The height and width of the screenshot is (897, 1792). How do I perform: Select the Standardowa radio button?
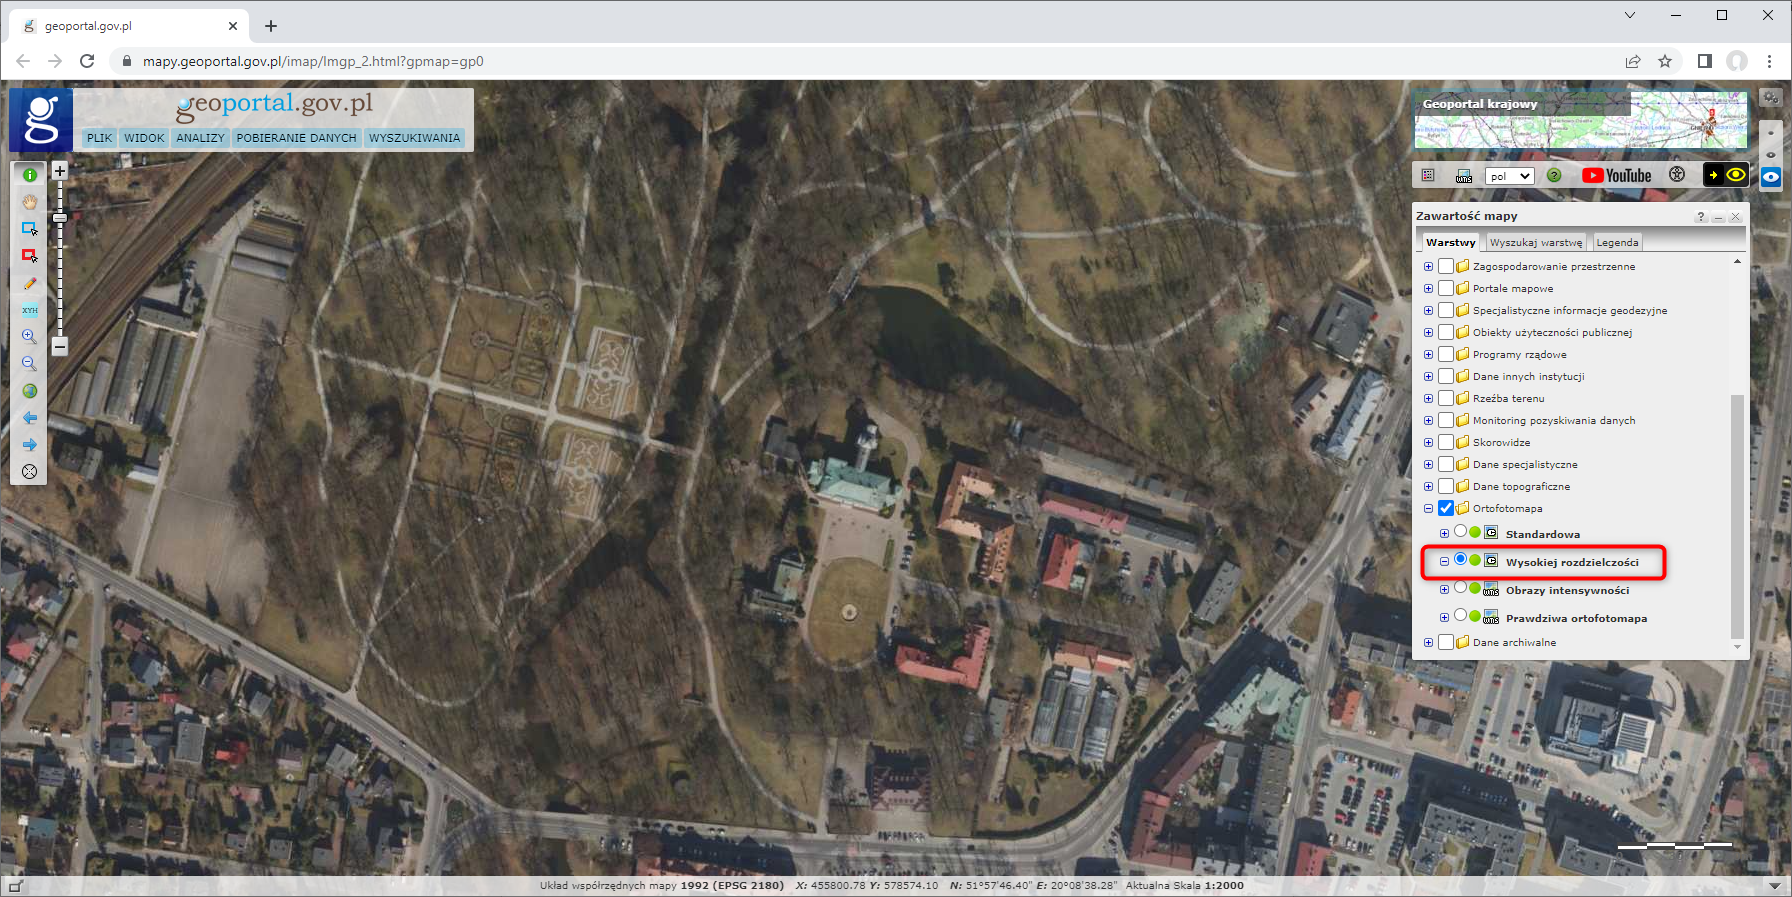1461,531
